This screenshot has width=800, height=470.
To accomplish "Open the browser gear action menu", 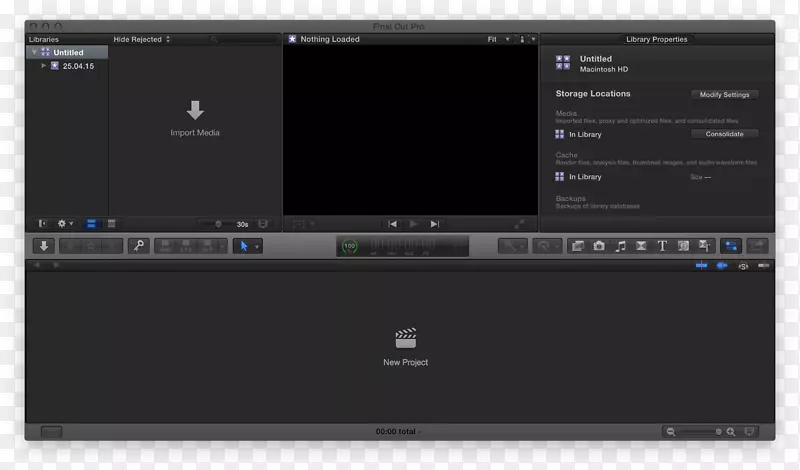I will click(65, 224).
